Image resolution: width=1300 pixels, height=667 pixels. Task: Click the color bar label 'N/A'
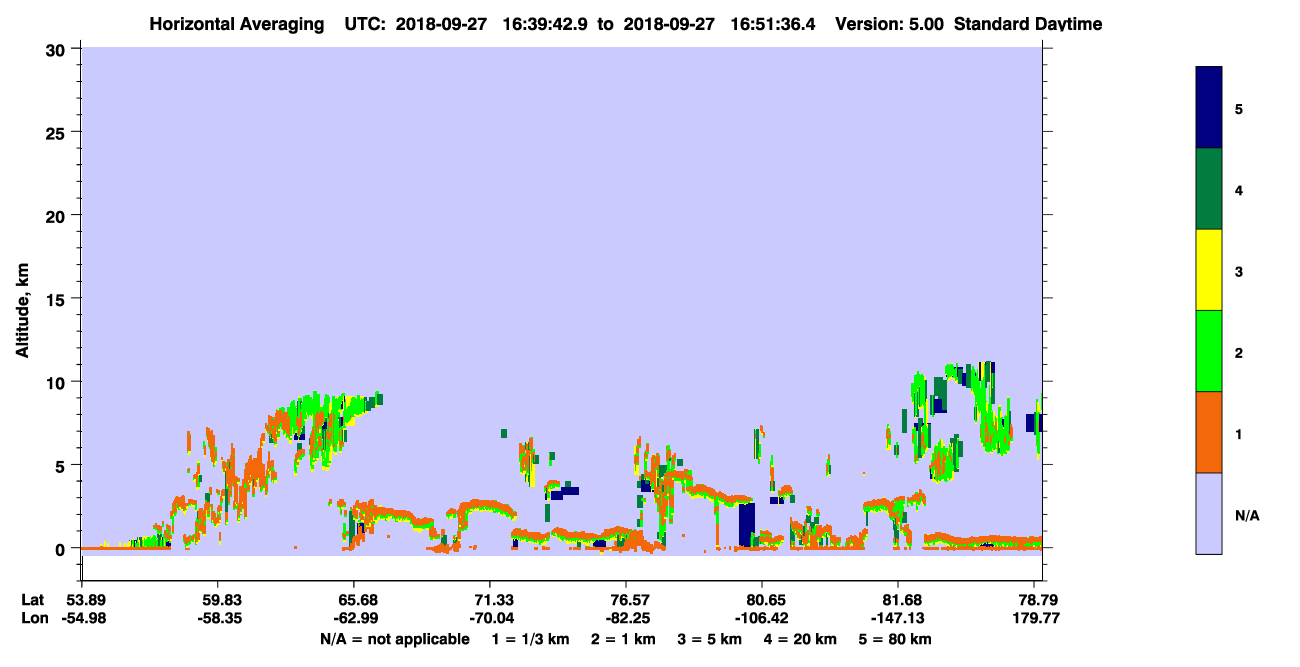point(1247,515)
